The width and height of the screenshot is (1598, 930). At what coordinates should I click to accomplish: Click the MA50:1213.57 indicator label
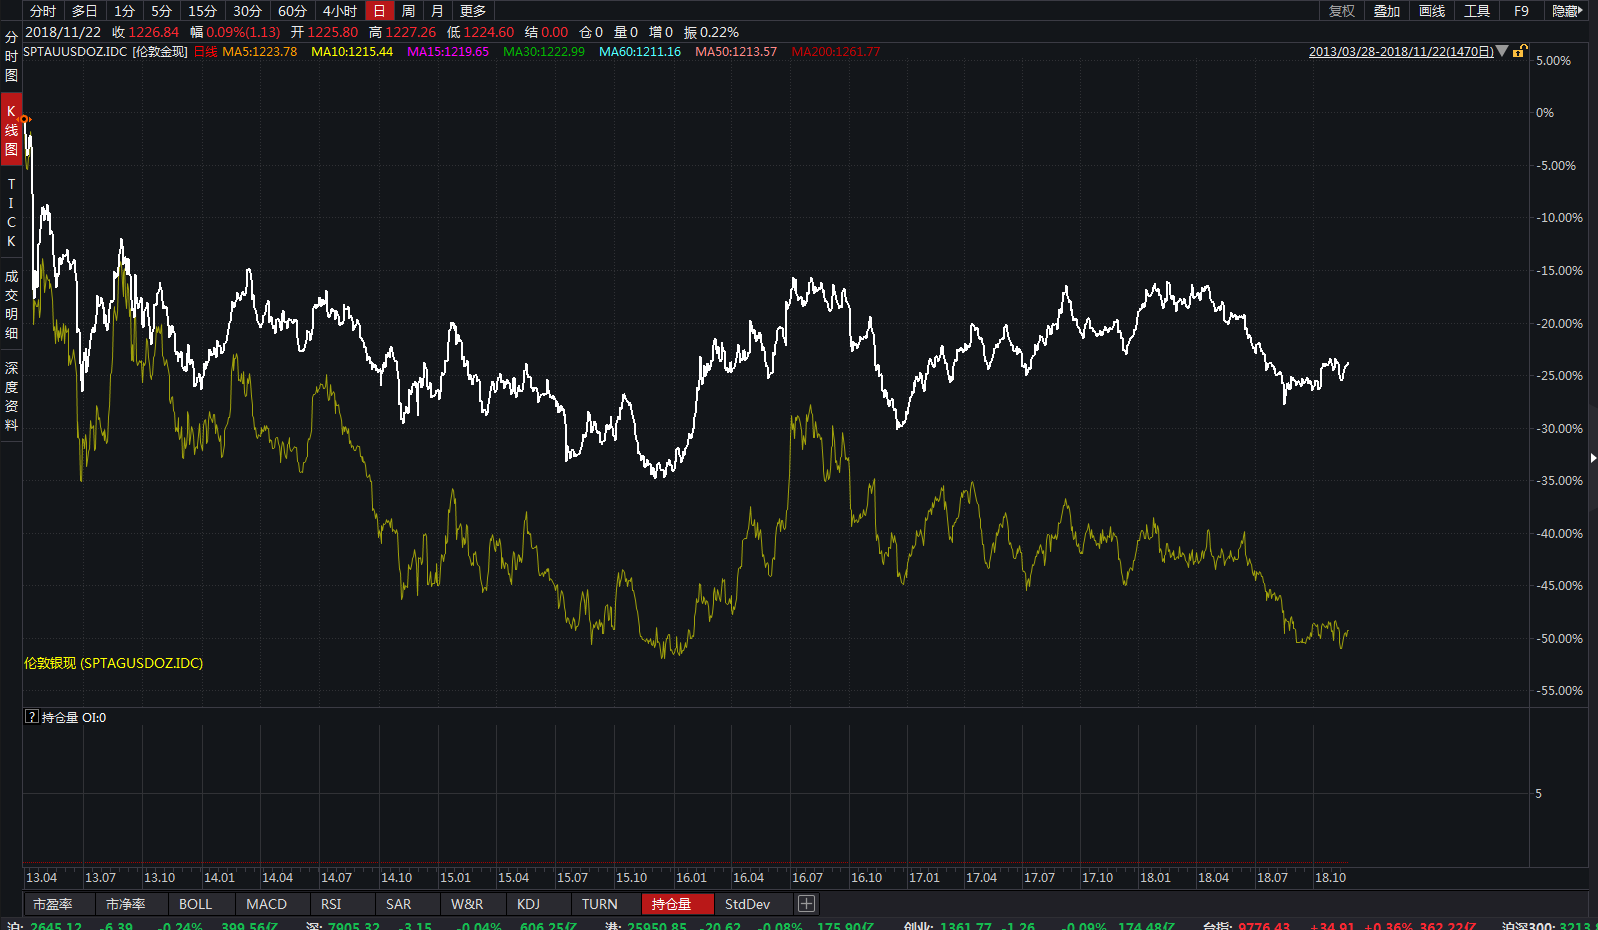[x=736, y=51]
